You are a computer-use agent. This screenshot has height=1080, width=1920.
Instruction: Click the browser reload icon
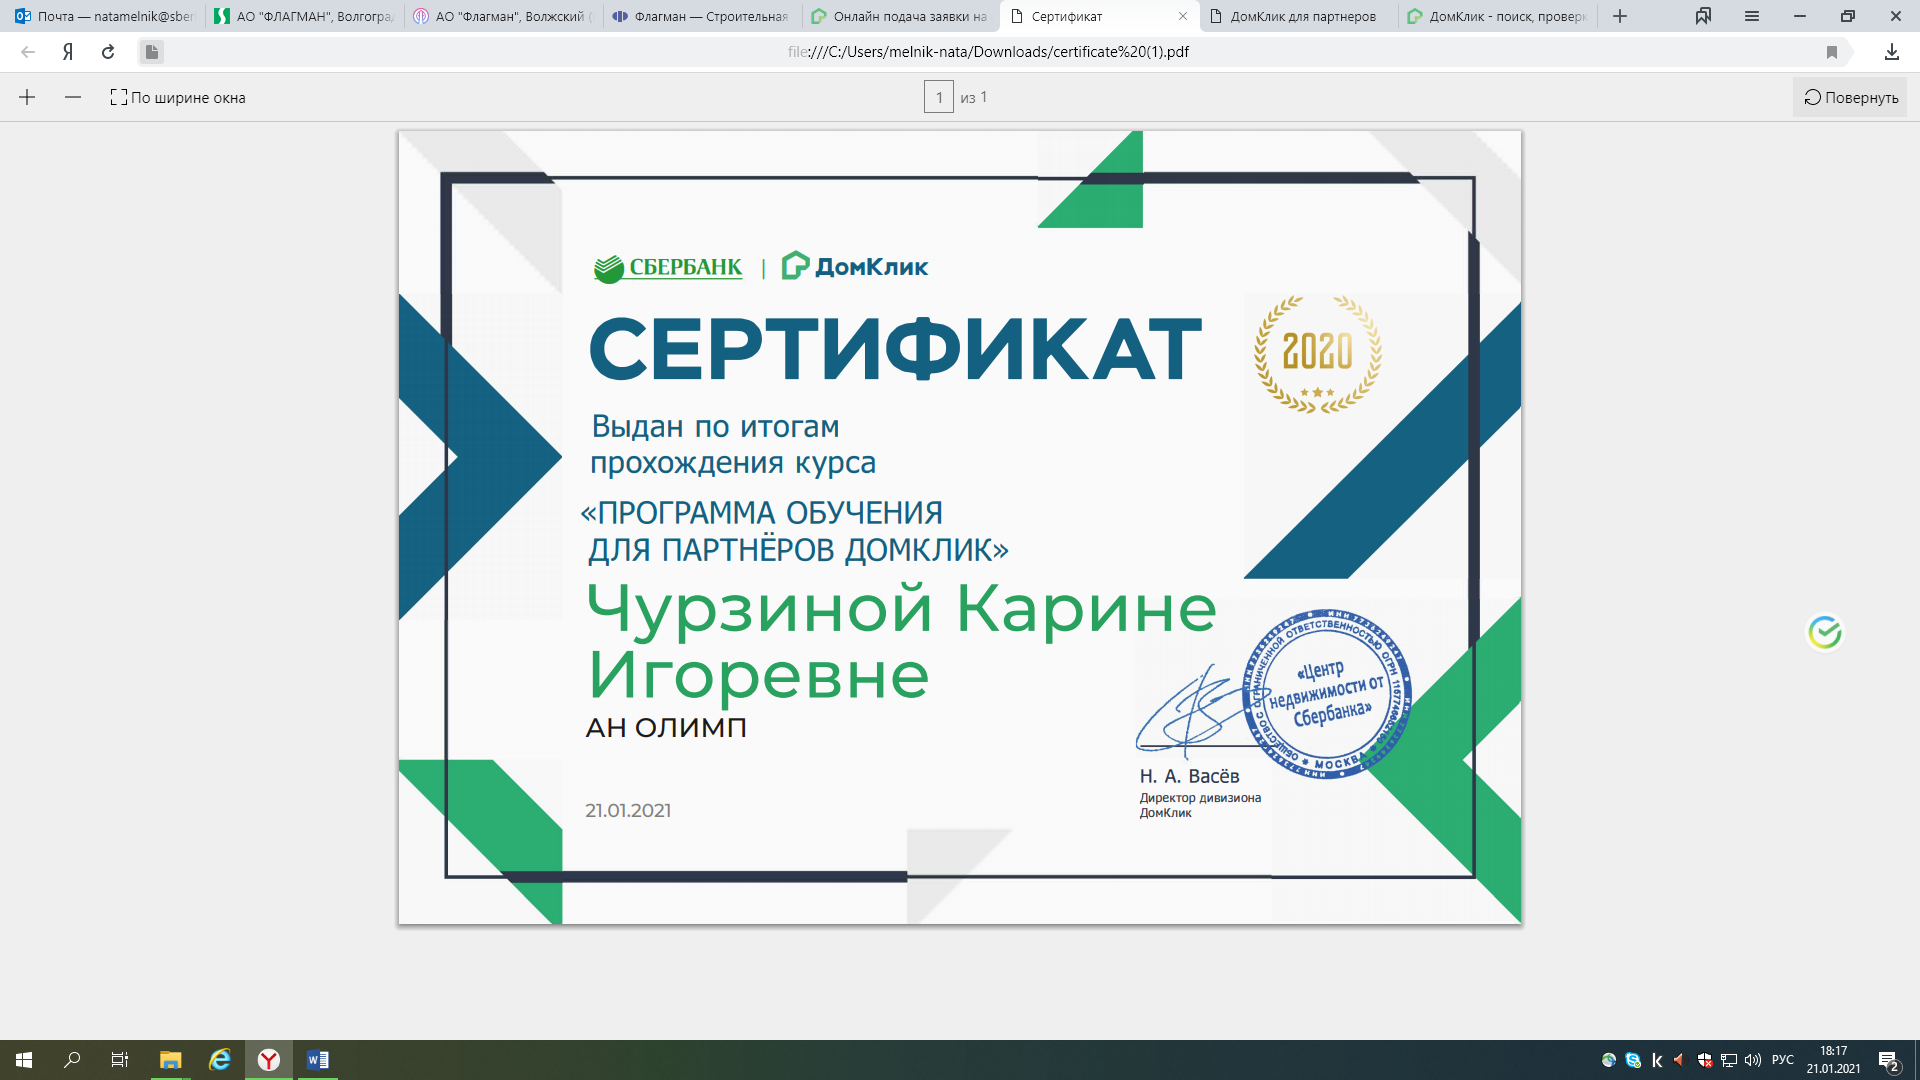(108, 52)
